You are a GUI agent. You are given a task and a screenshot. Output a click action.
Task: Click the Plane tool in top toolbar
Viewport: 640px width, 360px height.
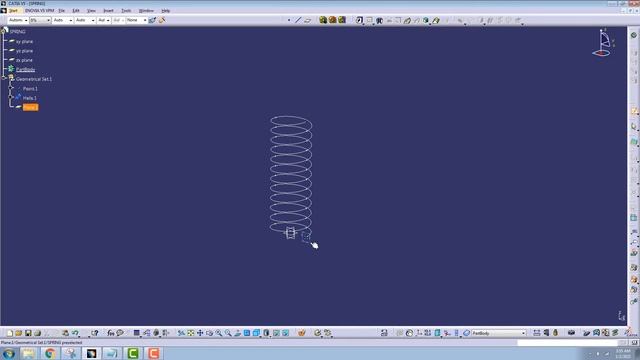[308, 20]
